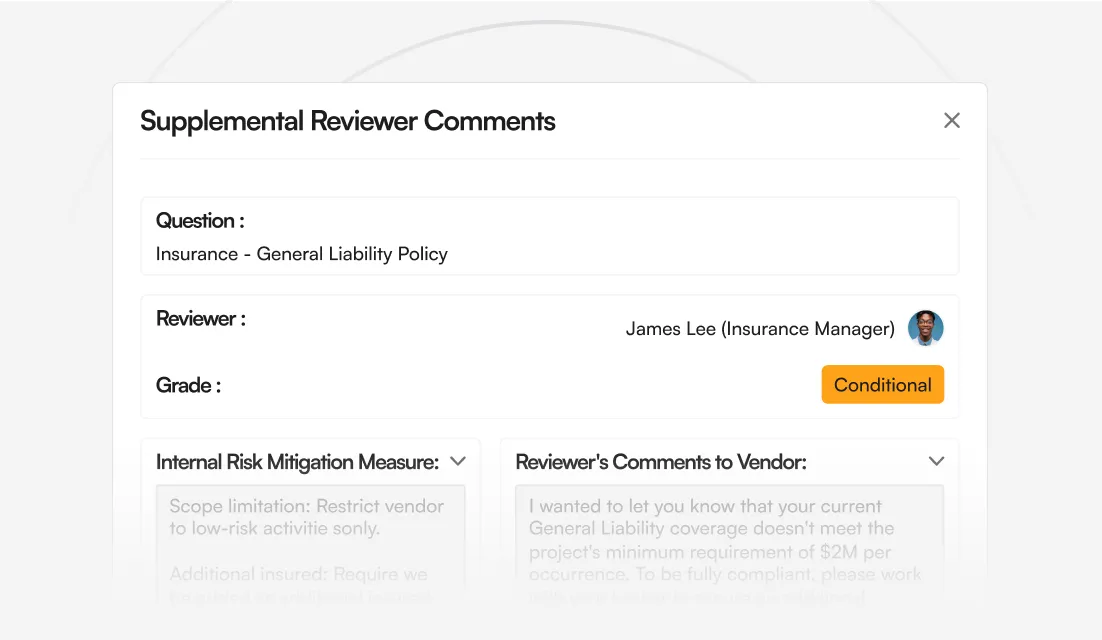
Task: Collapse Internal Risk Mitigation Measure section
Action: [x=458, y=462]
